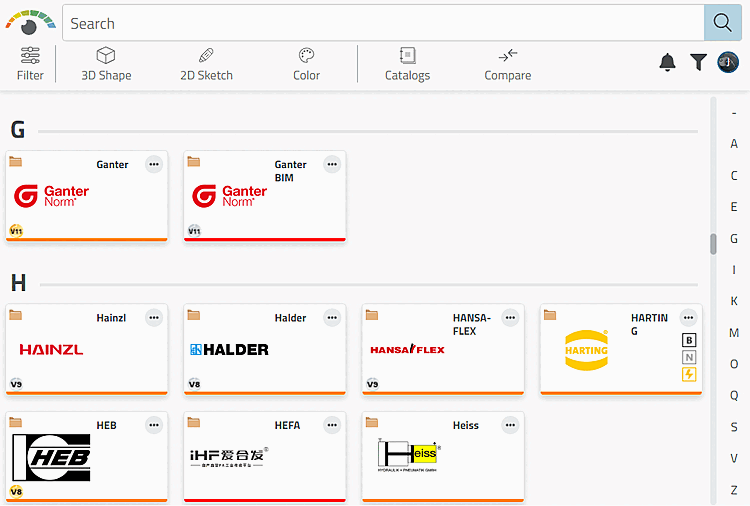
Task: Open more options for Hainzl catalog
Action: pyautogui.click(x=154, y=318)
